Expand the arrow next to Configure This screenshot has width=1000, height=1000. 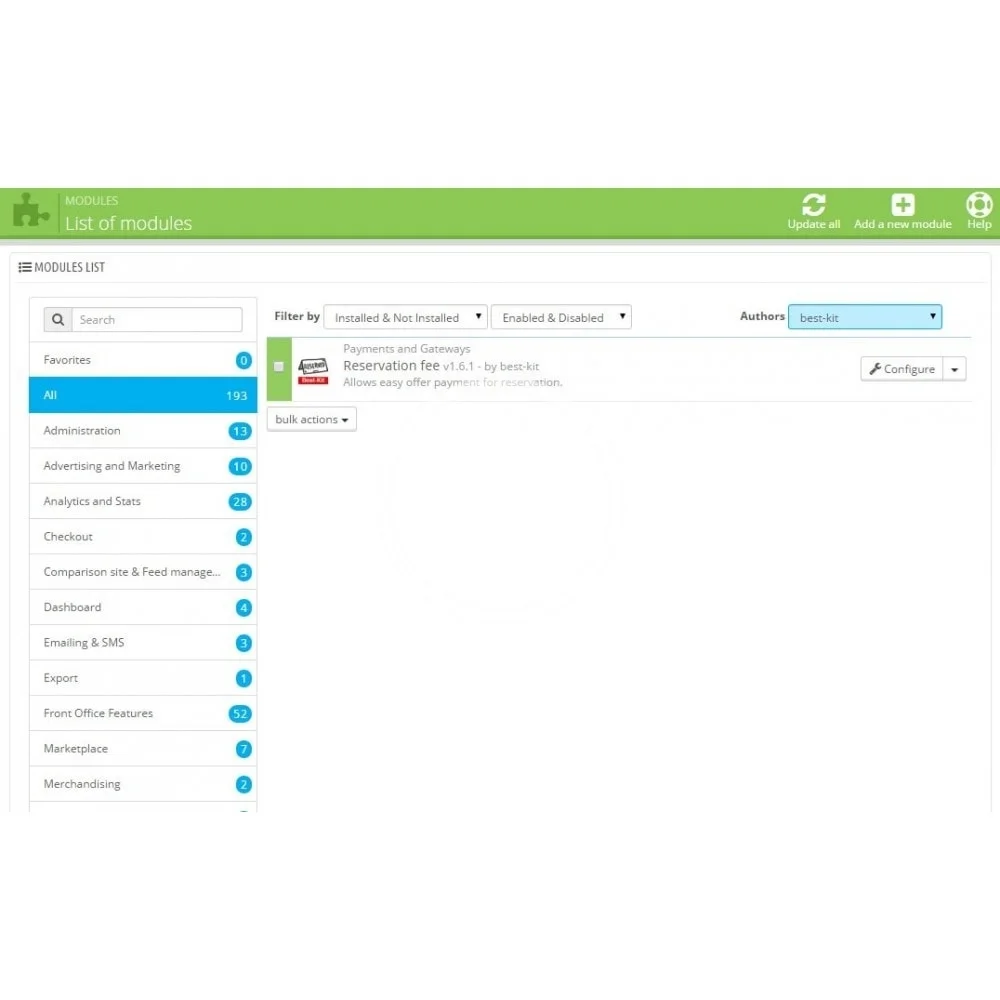pos(954,369)
